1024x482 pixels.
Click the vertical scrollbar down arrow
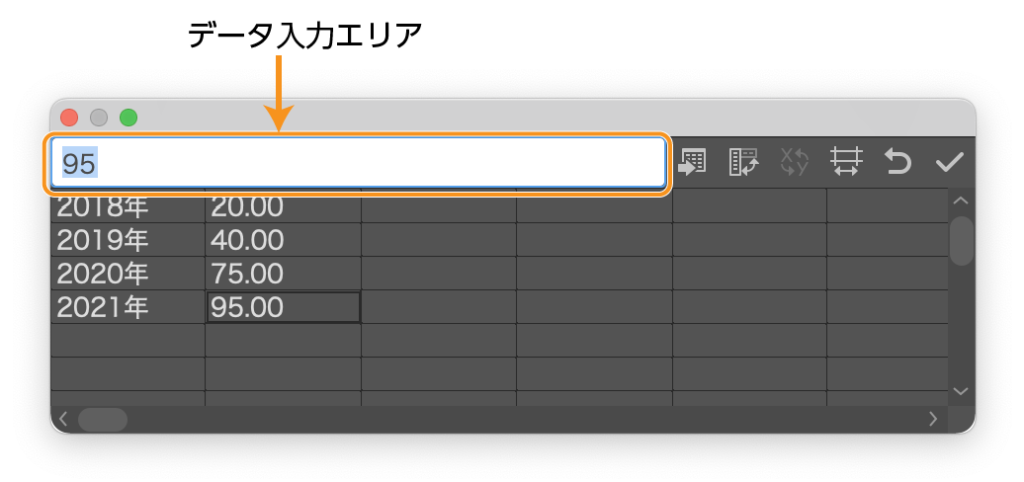(x=961, y=391)
